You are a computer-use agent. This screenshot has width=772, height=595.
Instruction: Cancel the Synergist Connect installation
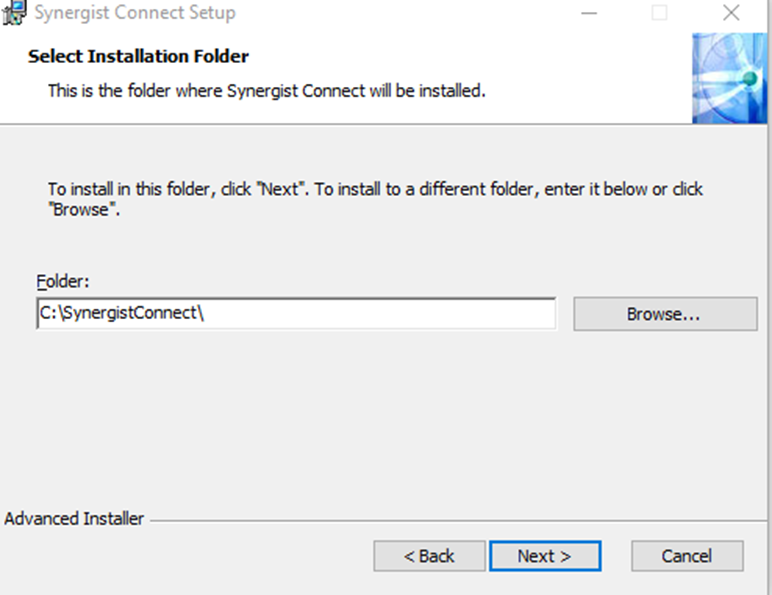(x=686, y=556)
